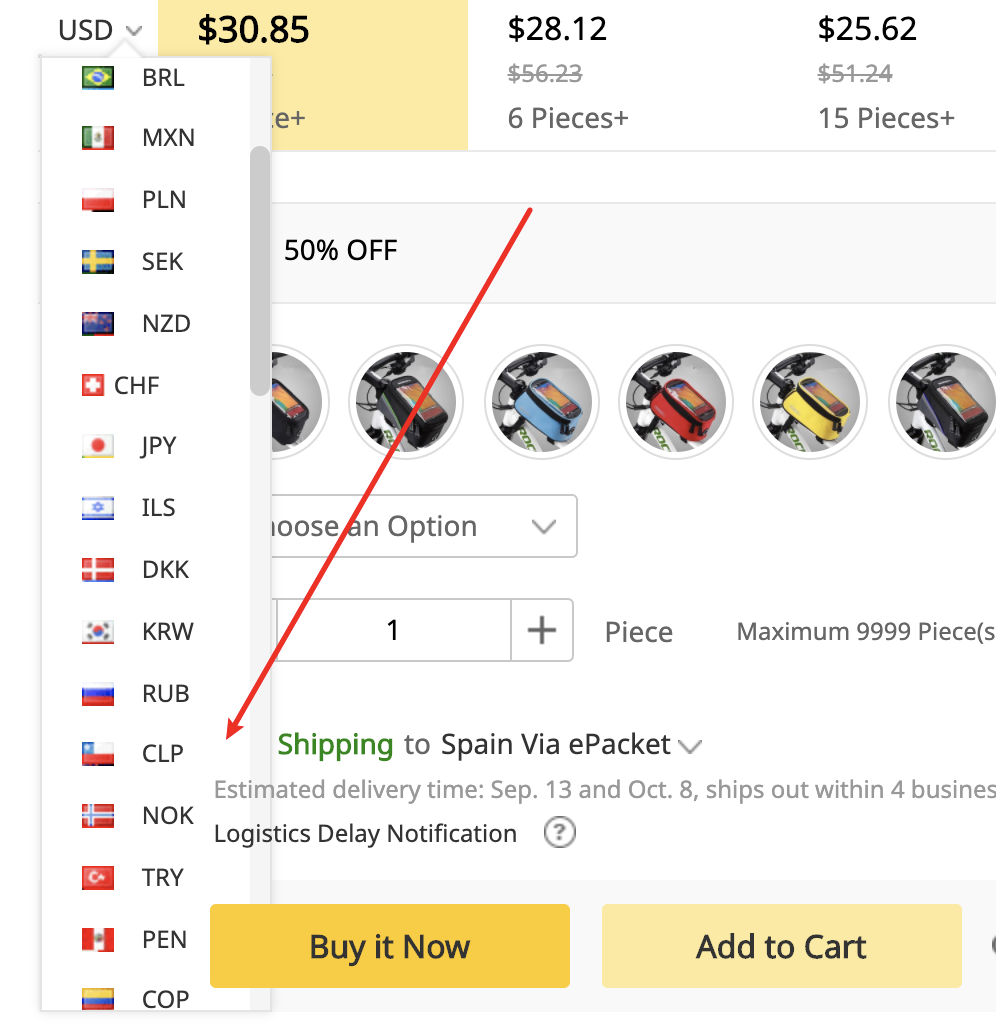Expand the Spain Via ePacket shipping chevron
The width and height of the screenshot is (996, 1032).
click(x=690, y=746)
